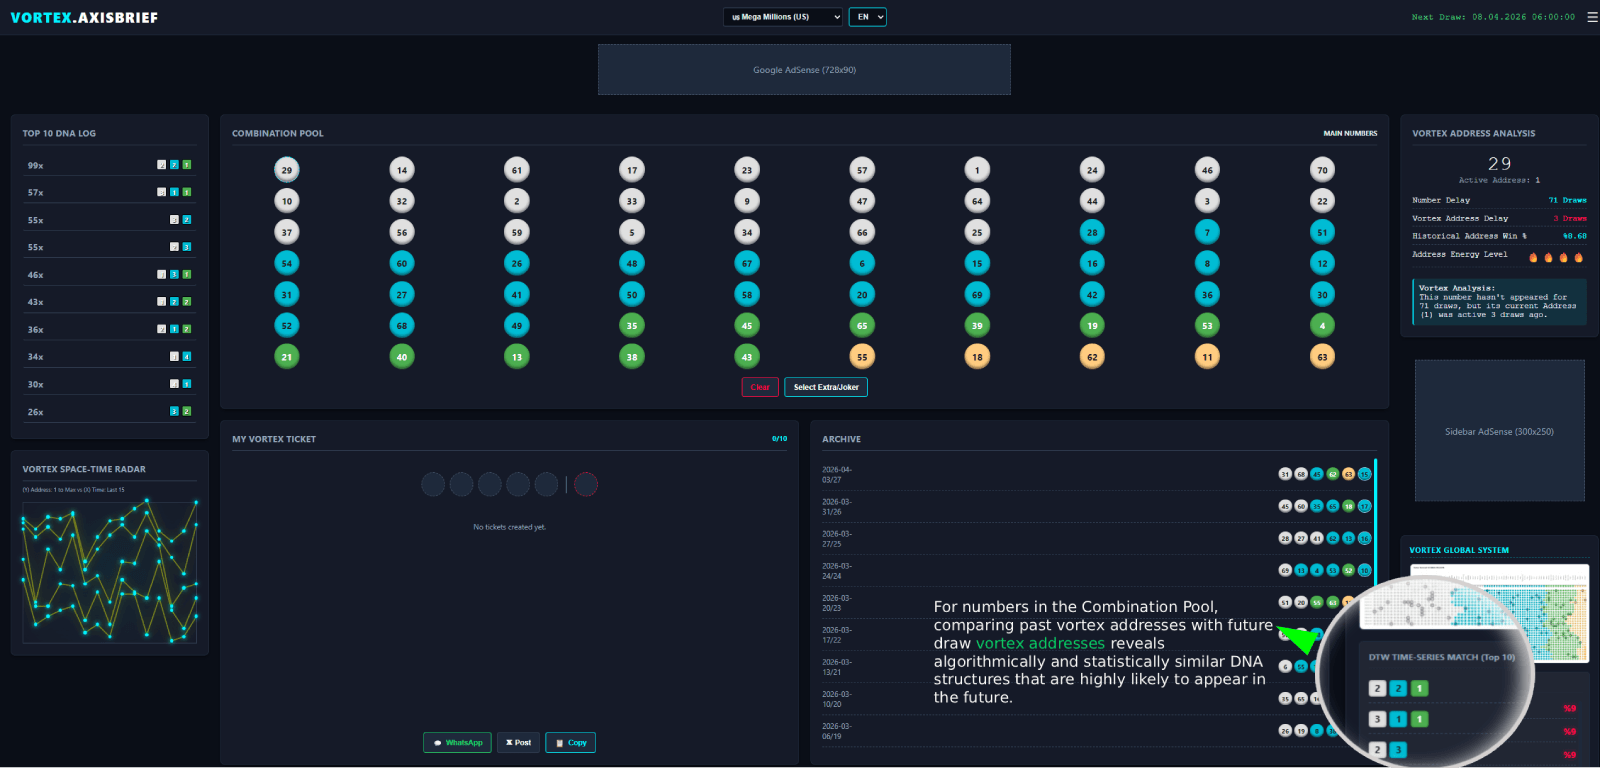Choose green ball number 21
The image size is (1600, 768).
point(287,357)
